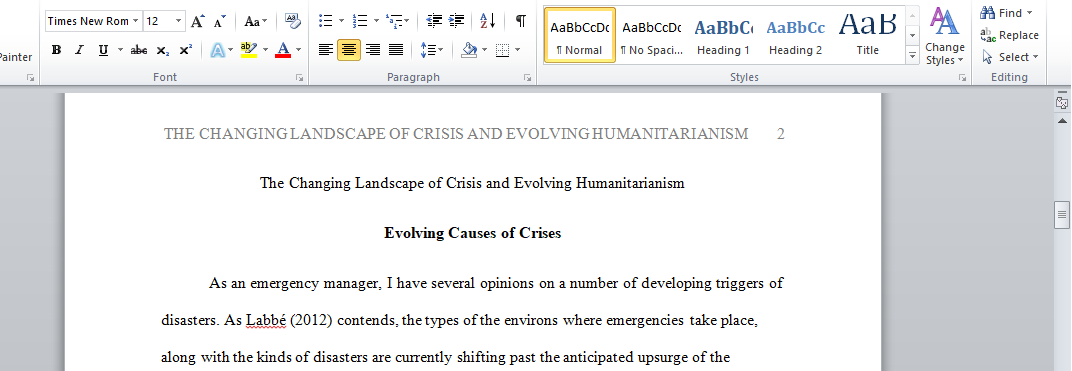The image size is (1072, 371).
Task: Open the Paragraph dialog launcher
Action: (527, 78)
